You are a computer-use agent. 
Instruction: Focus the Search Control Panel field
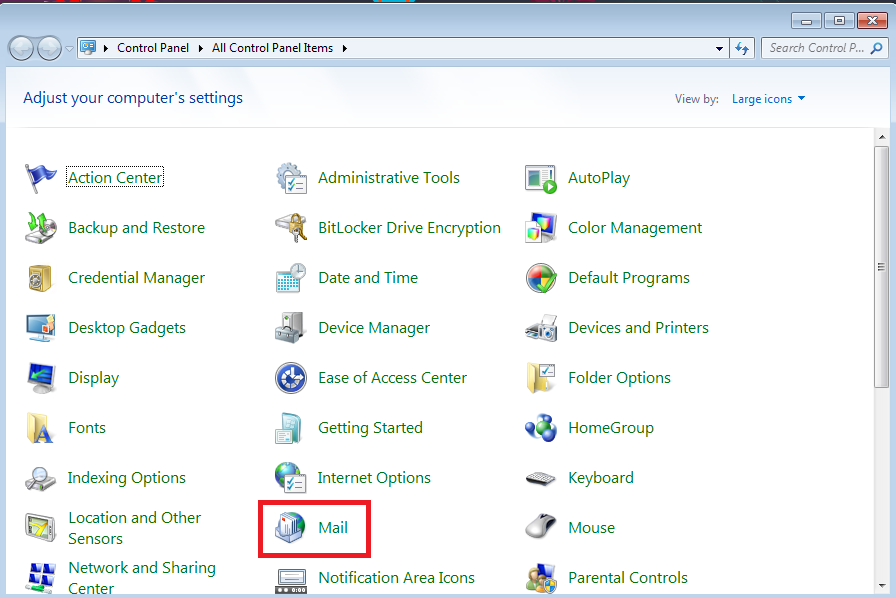coord(824,49)
